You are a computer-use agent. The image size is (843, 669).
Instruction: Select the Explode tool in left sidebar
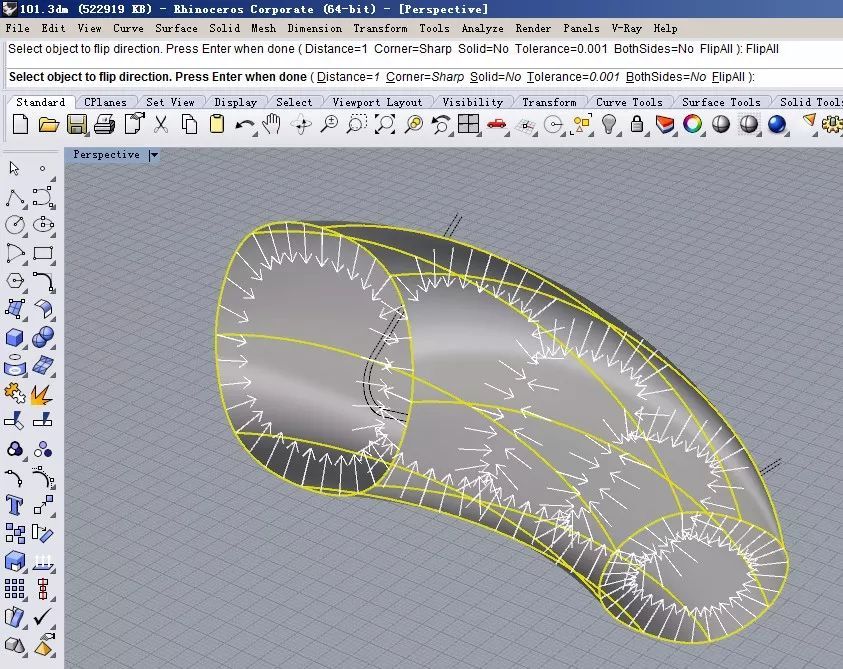pyautogui.click(x=42, y=394)
